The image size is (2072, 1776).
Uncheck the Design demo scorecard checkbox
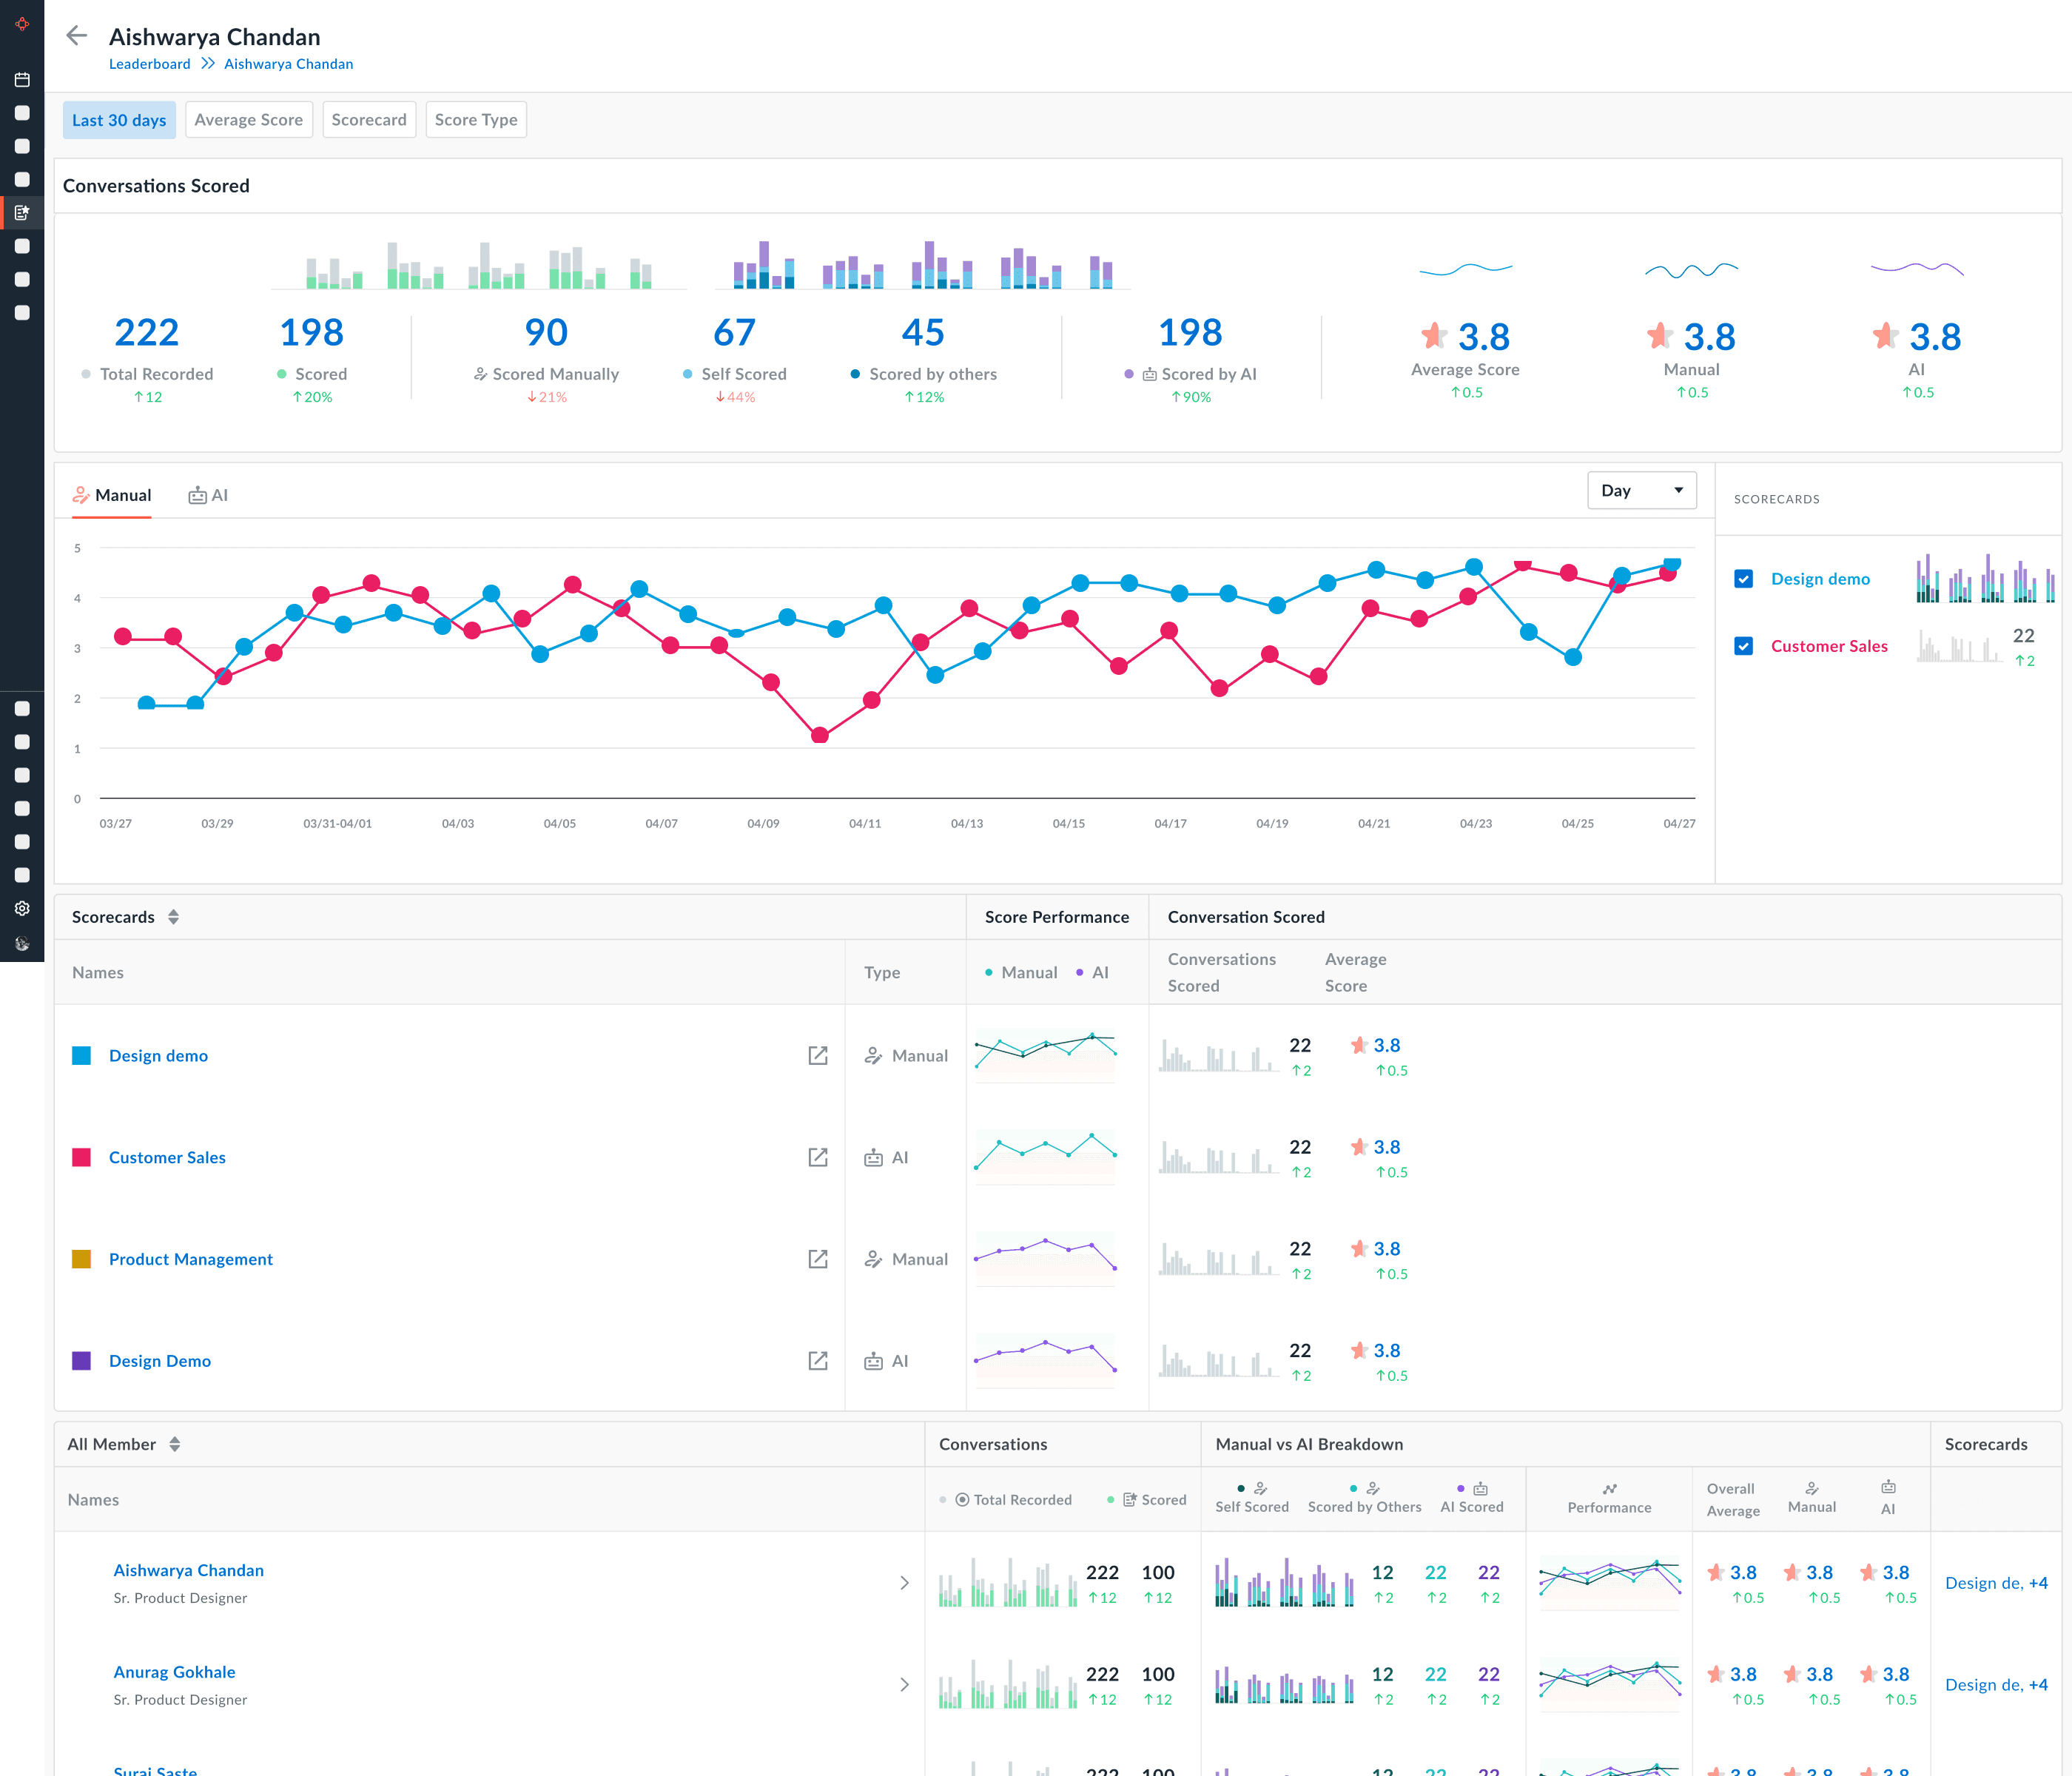click(1743, 579)
